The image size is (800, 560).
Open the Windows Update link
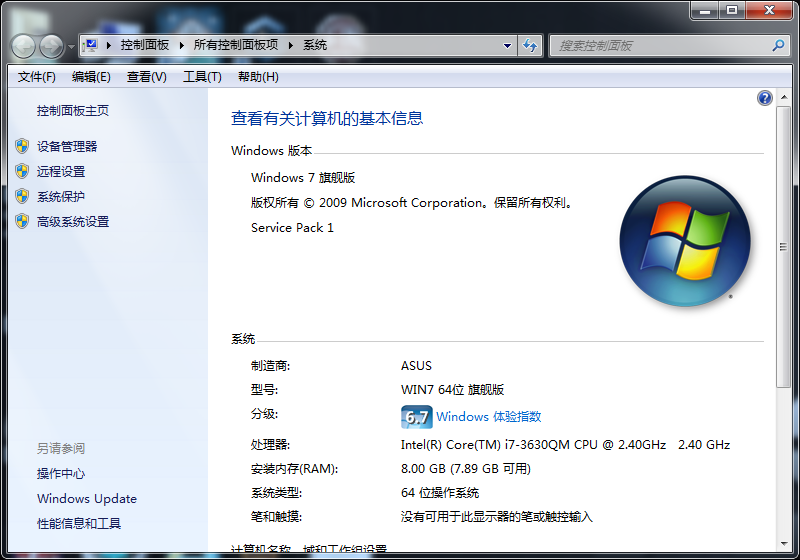point(87,499)
